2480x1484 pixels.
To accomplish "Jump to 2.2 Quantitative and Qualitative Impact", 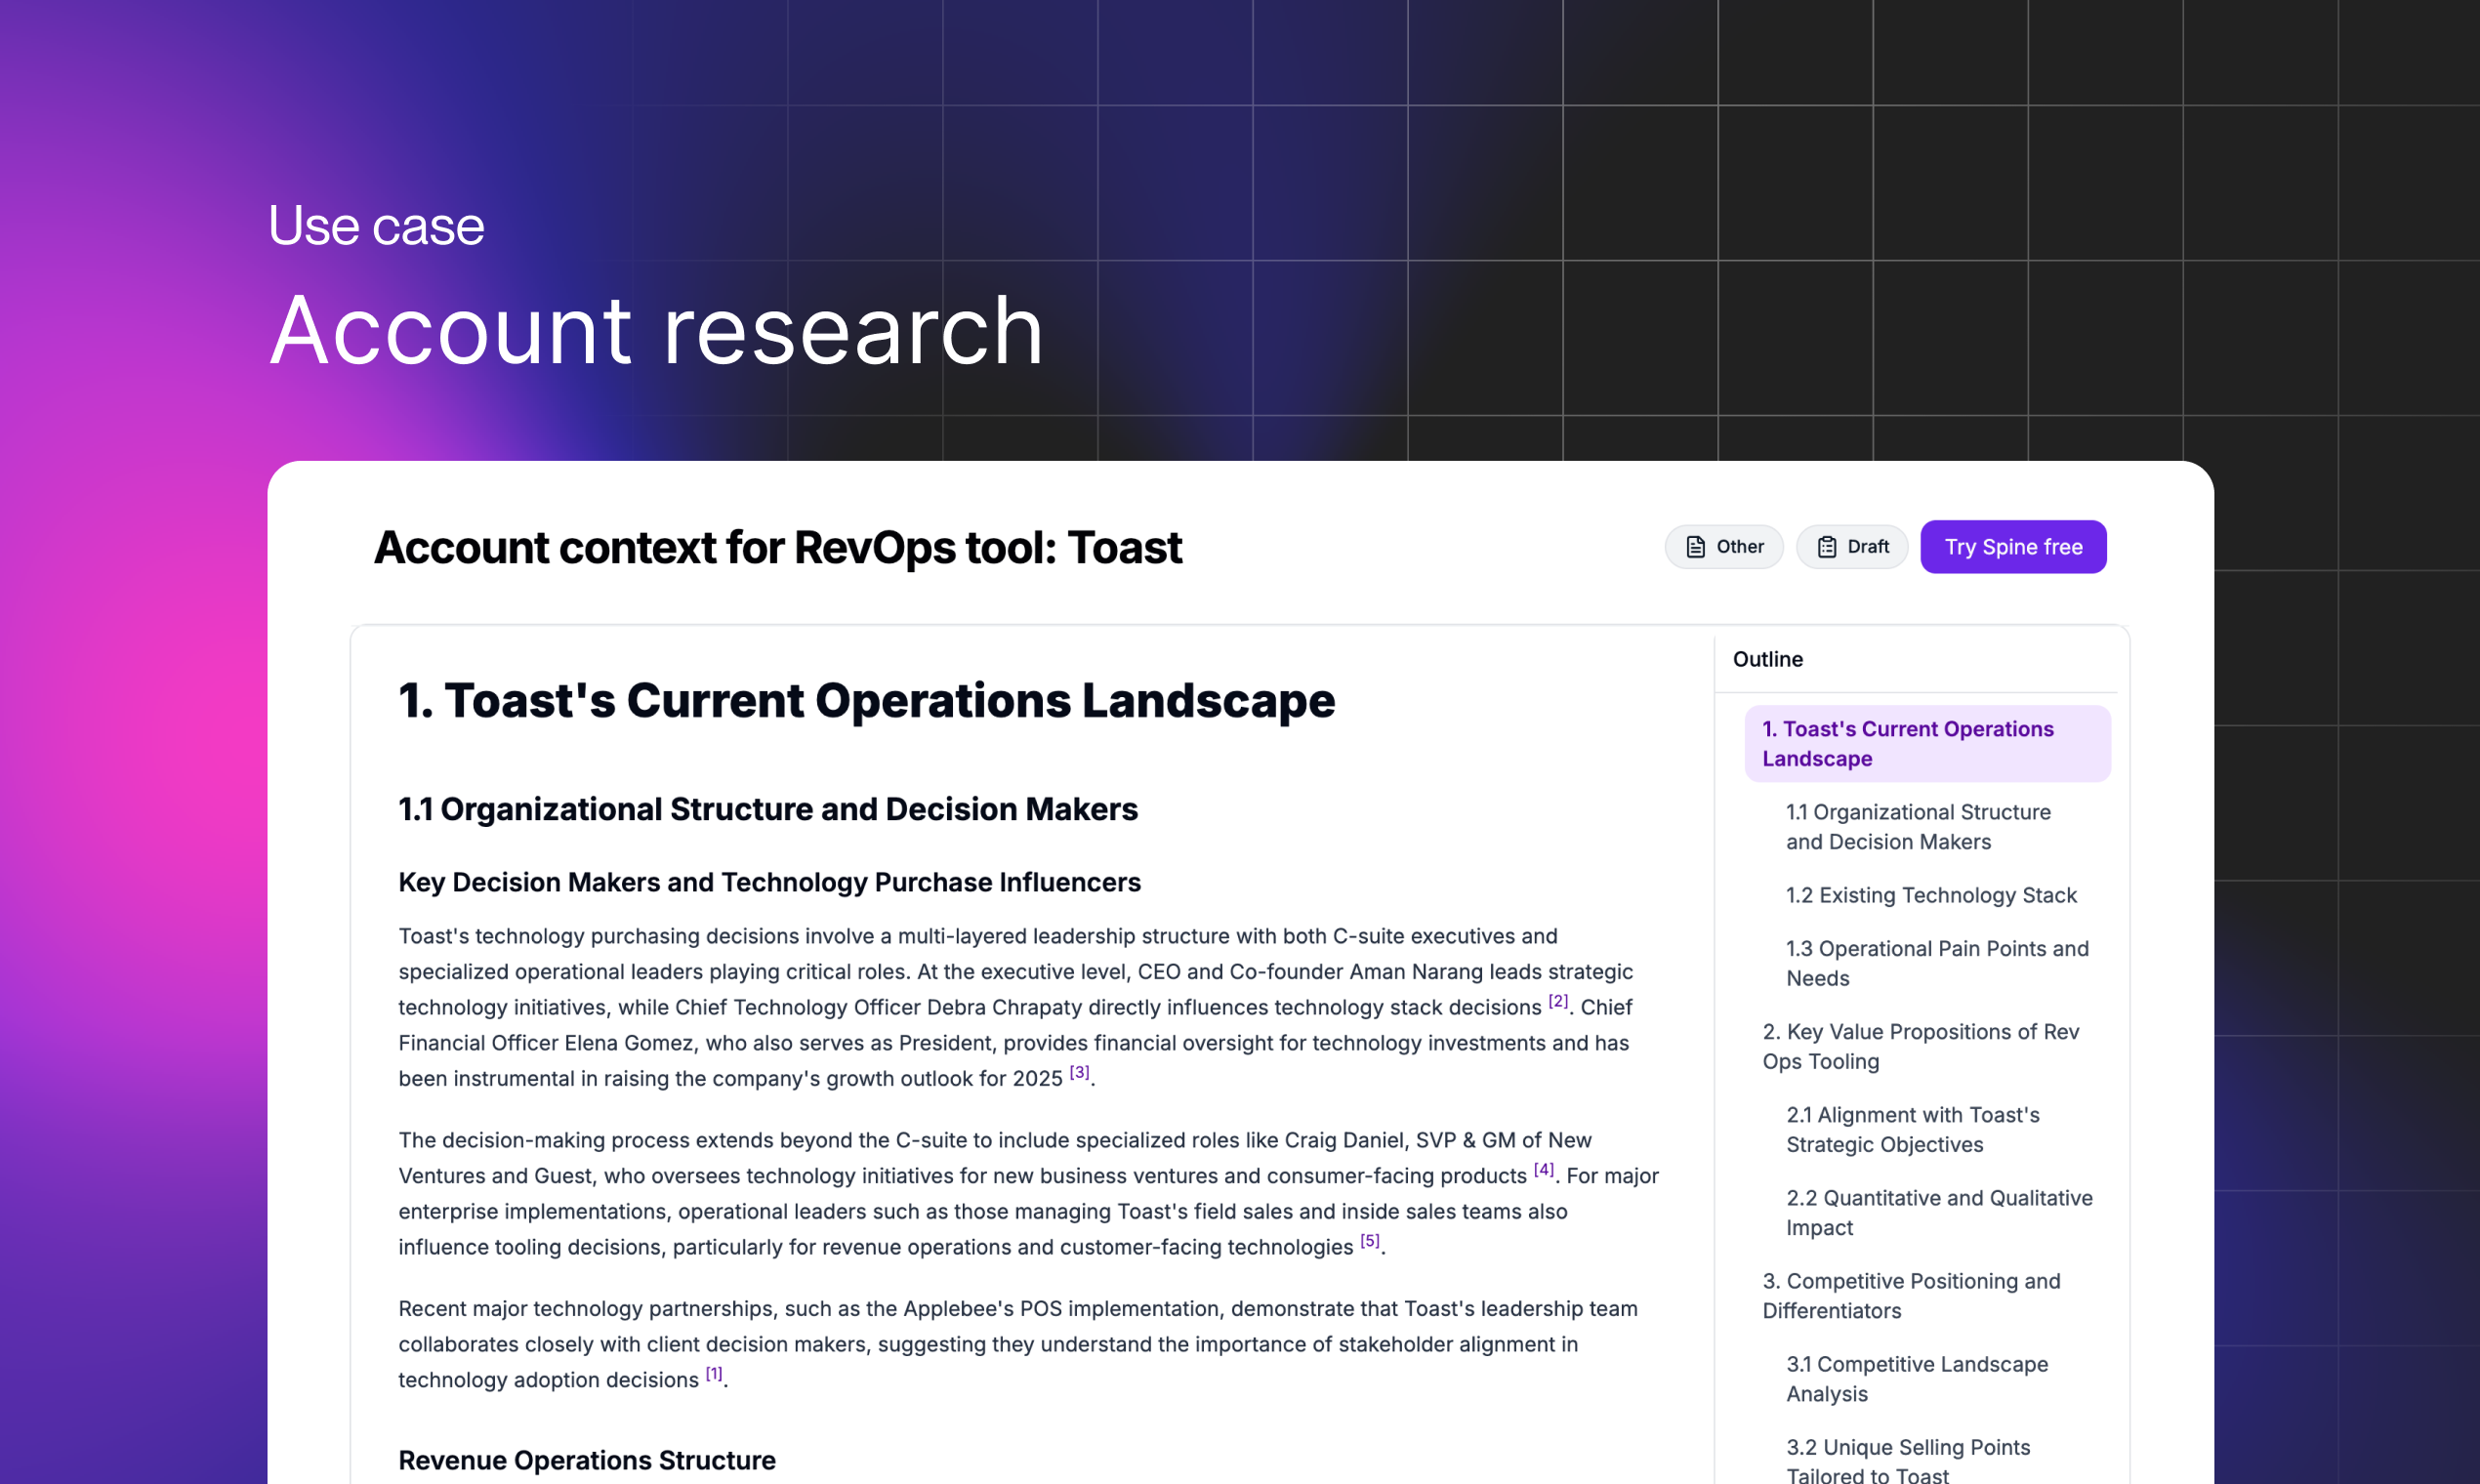I will coord(1939,1212).
